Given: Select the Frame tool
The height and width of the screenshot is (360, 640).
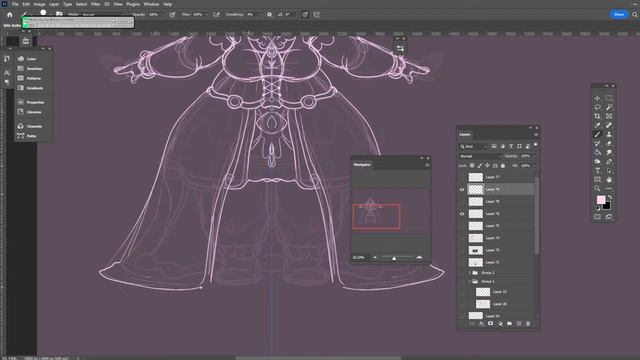Looking at the screenshot, I should coord(609,116).
